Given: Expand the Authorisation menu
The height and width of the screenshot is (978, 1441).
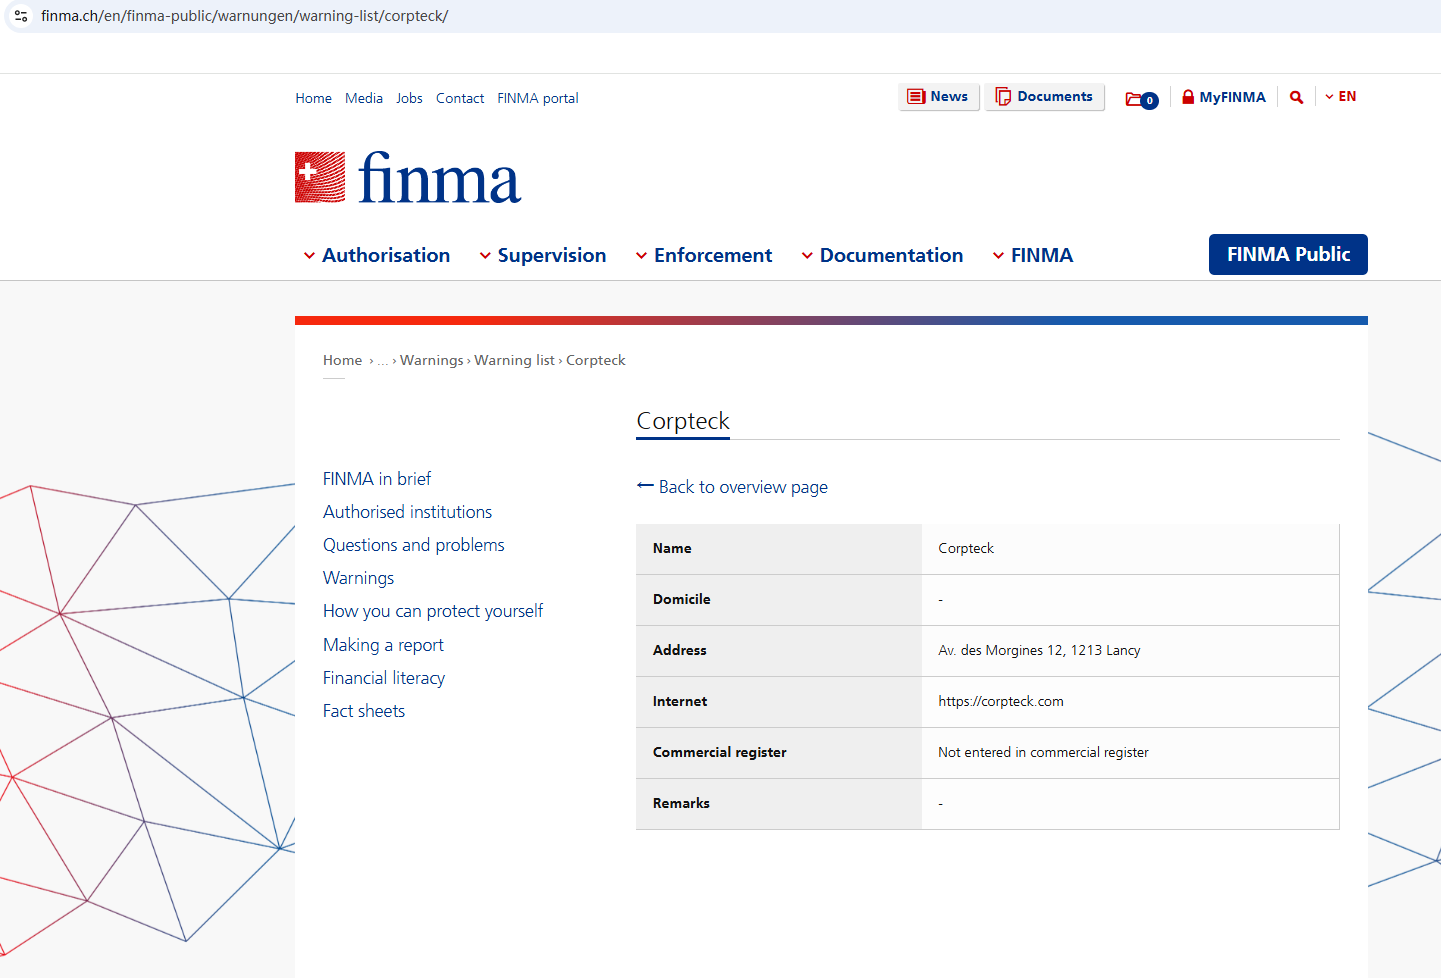Looking at the screenshot, I should 377,255.
